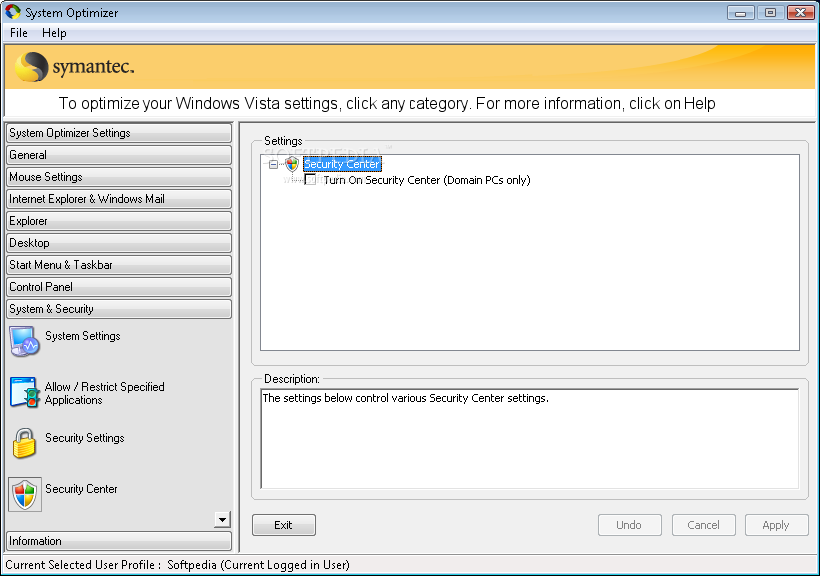Viewport: 820px width, 576px height.
Task: Click the System Optimizer title bar app icon
Action: 13,12
